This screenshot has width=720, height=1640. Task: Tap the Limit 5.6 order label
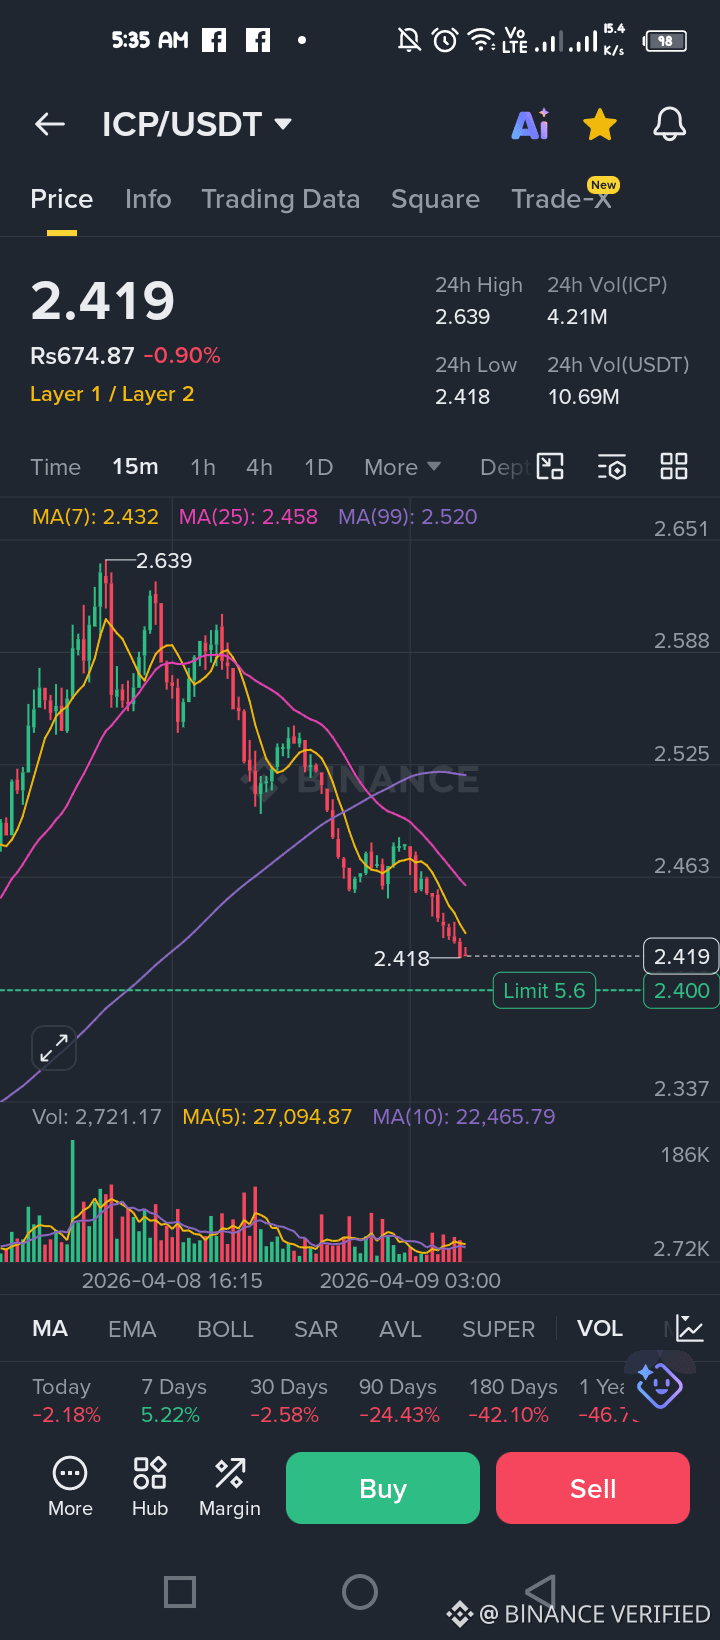tap(544, 990)
